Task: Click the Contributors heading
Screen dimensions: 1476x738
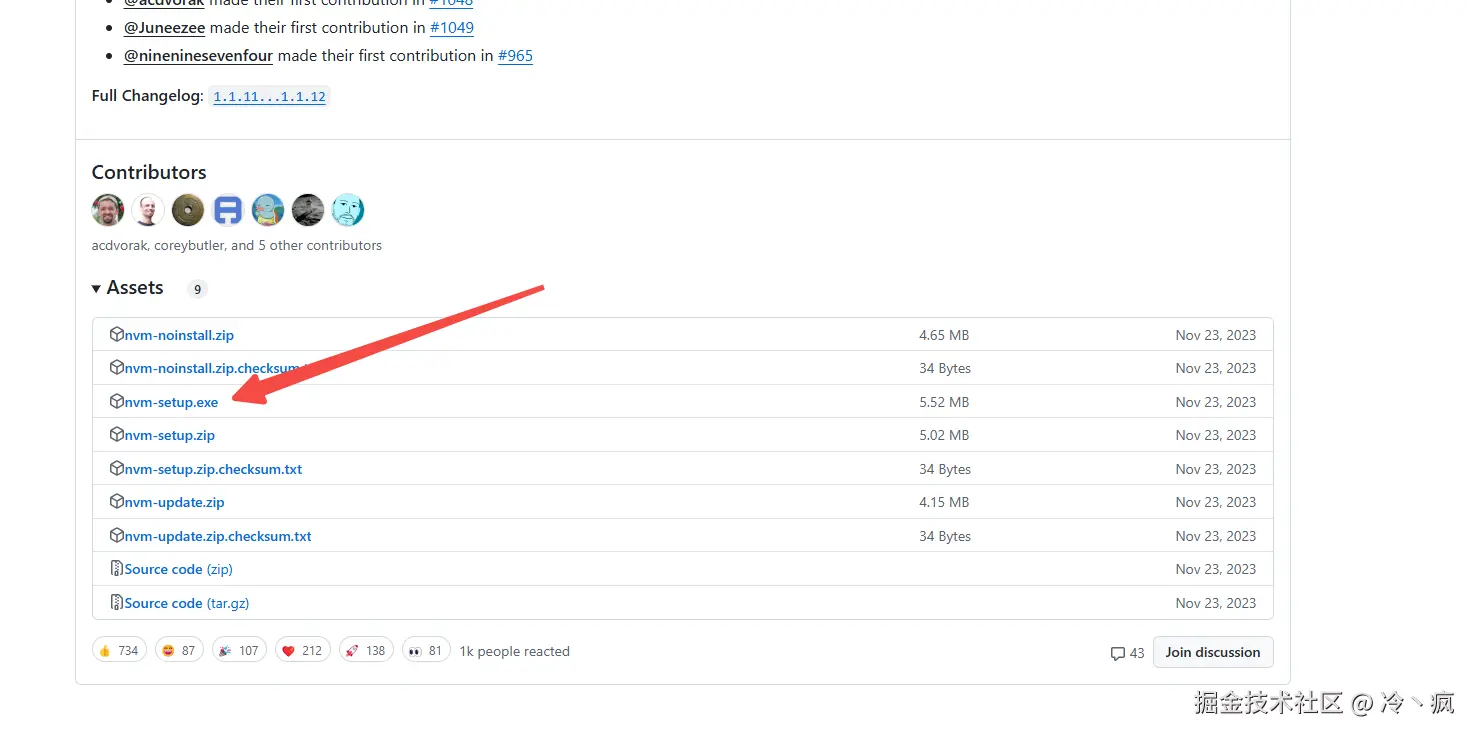Action: [149, 172]
